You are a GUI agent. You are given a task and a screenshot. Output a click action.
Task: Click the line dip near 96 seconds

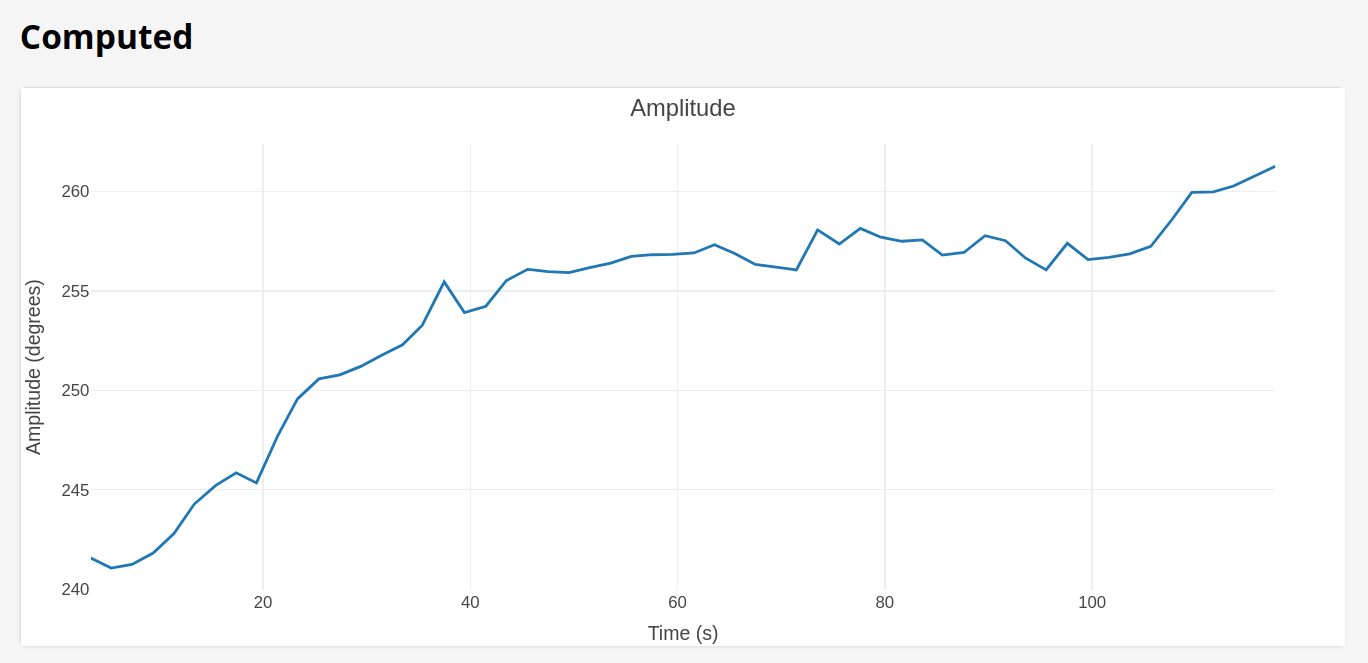pos(1046,270)
